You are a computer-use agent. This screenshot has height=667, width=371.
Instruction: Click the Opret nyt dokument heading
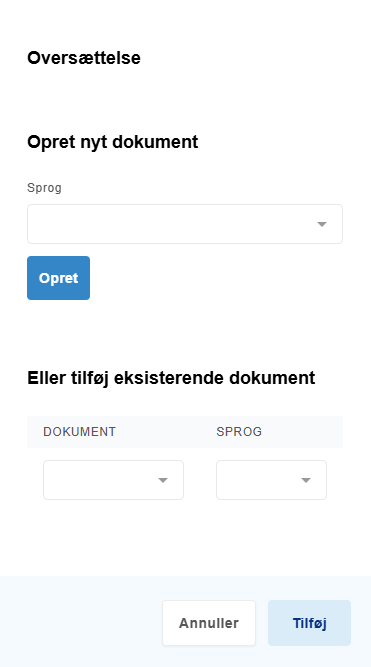113,142
